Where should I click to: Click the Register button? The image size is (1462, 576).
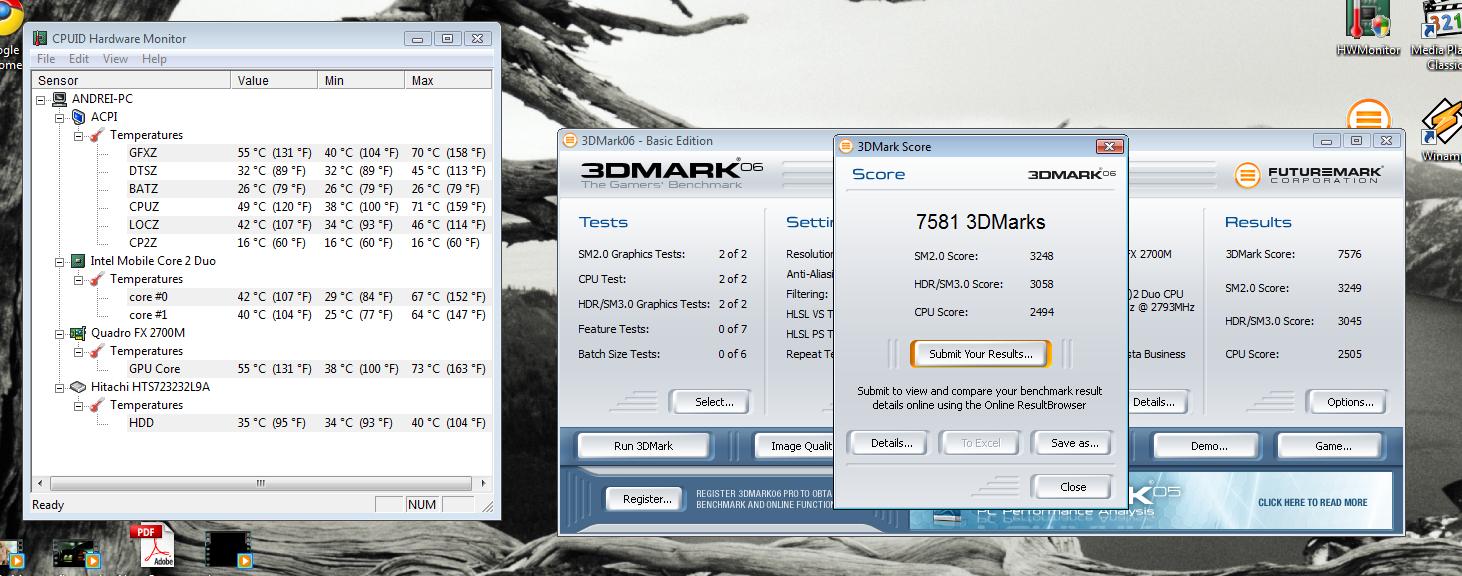pyautogui.click(x=646, y=498)
